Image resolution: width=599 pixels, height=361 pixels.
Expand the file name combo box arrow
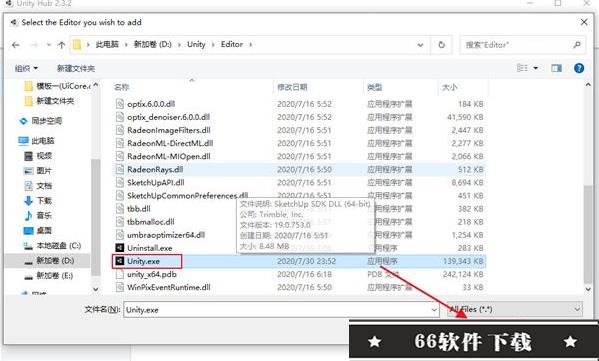pos(434,310)
